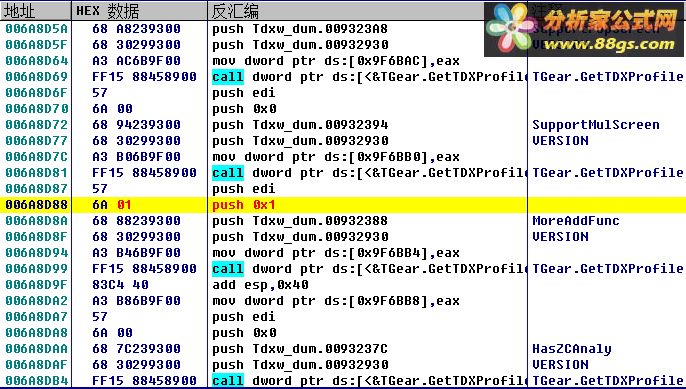The image size is (686, 389).
Task: Select address 006A8D8F
Action: (x=37, y=237)
